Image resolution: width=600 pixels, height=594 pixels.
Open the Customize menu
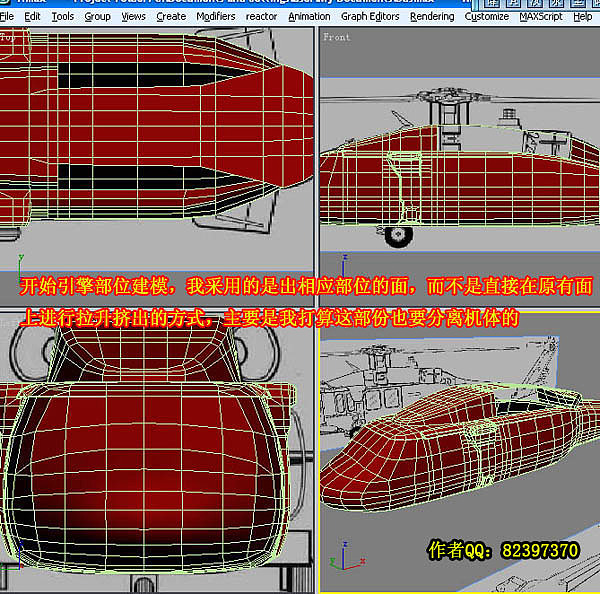click(487, 17)
